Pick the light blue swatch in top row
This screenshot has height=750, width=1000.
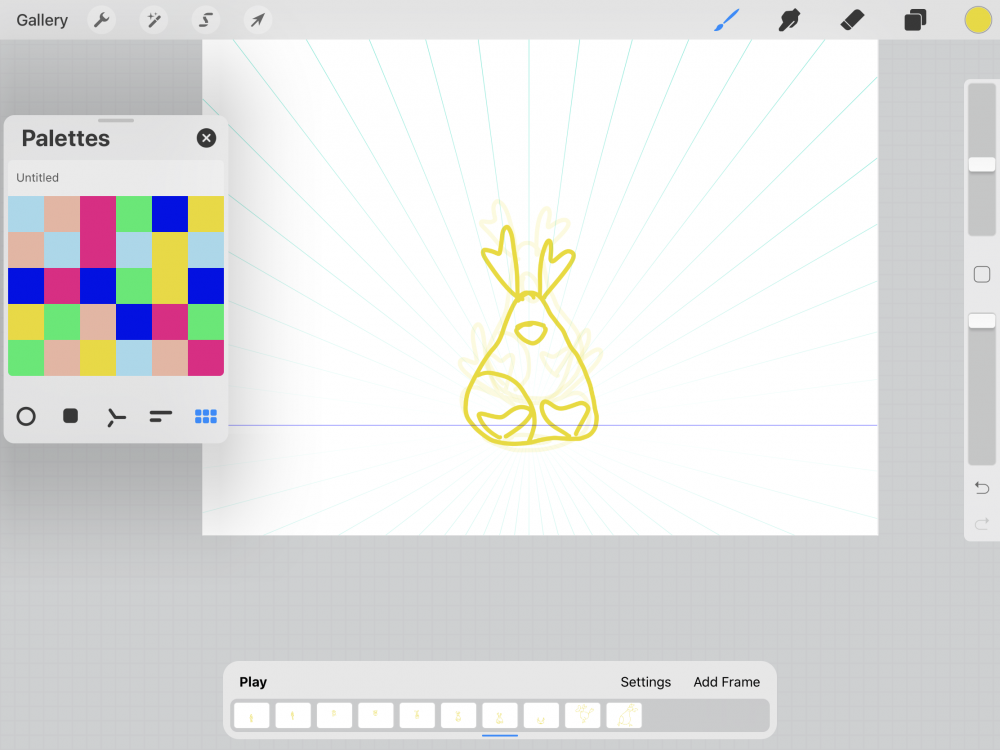click(x=26, y=214)
